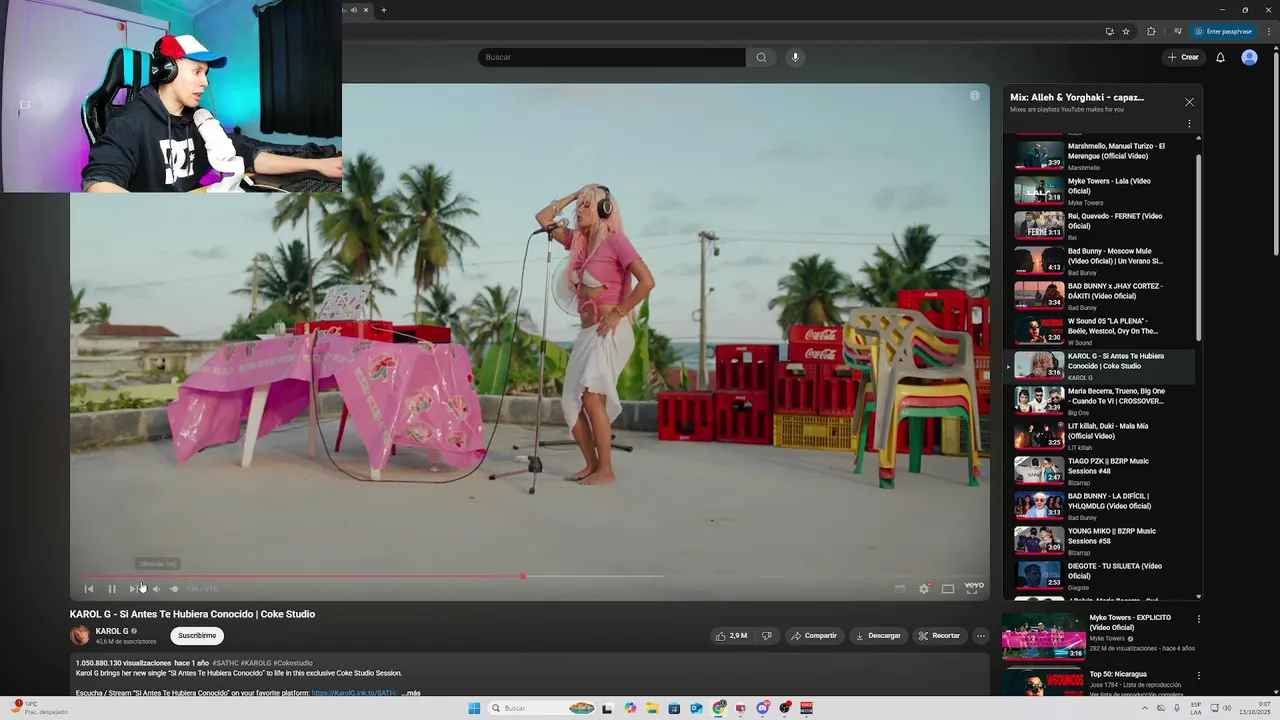The image size is (1280, 720).
Task: Play W Sound 05 "LA PLENA" video
Action: point(1099,330)
